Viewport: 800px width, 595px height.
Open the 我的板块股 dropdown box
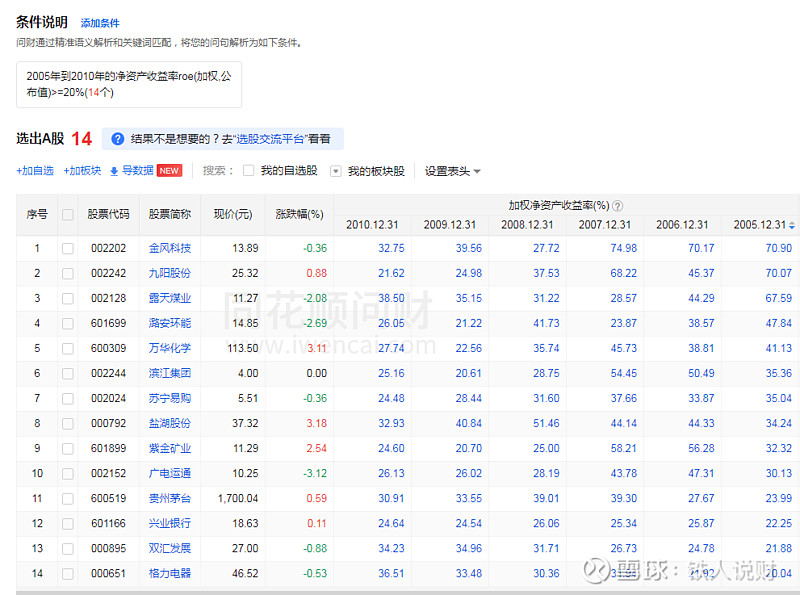(x=336, y=171)
